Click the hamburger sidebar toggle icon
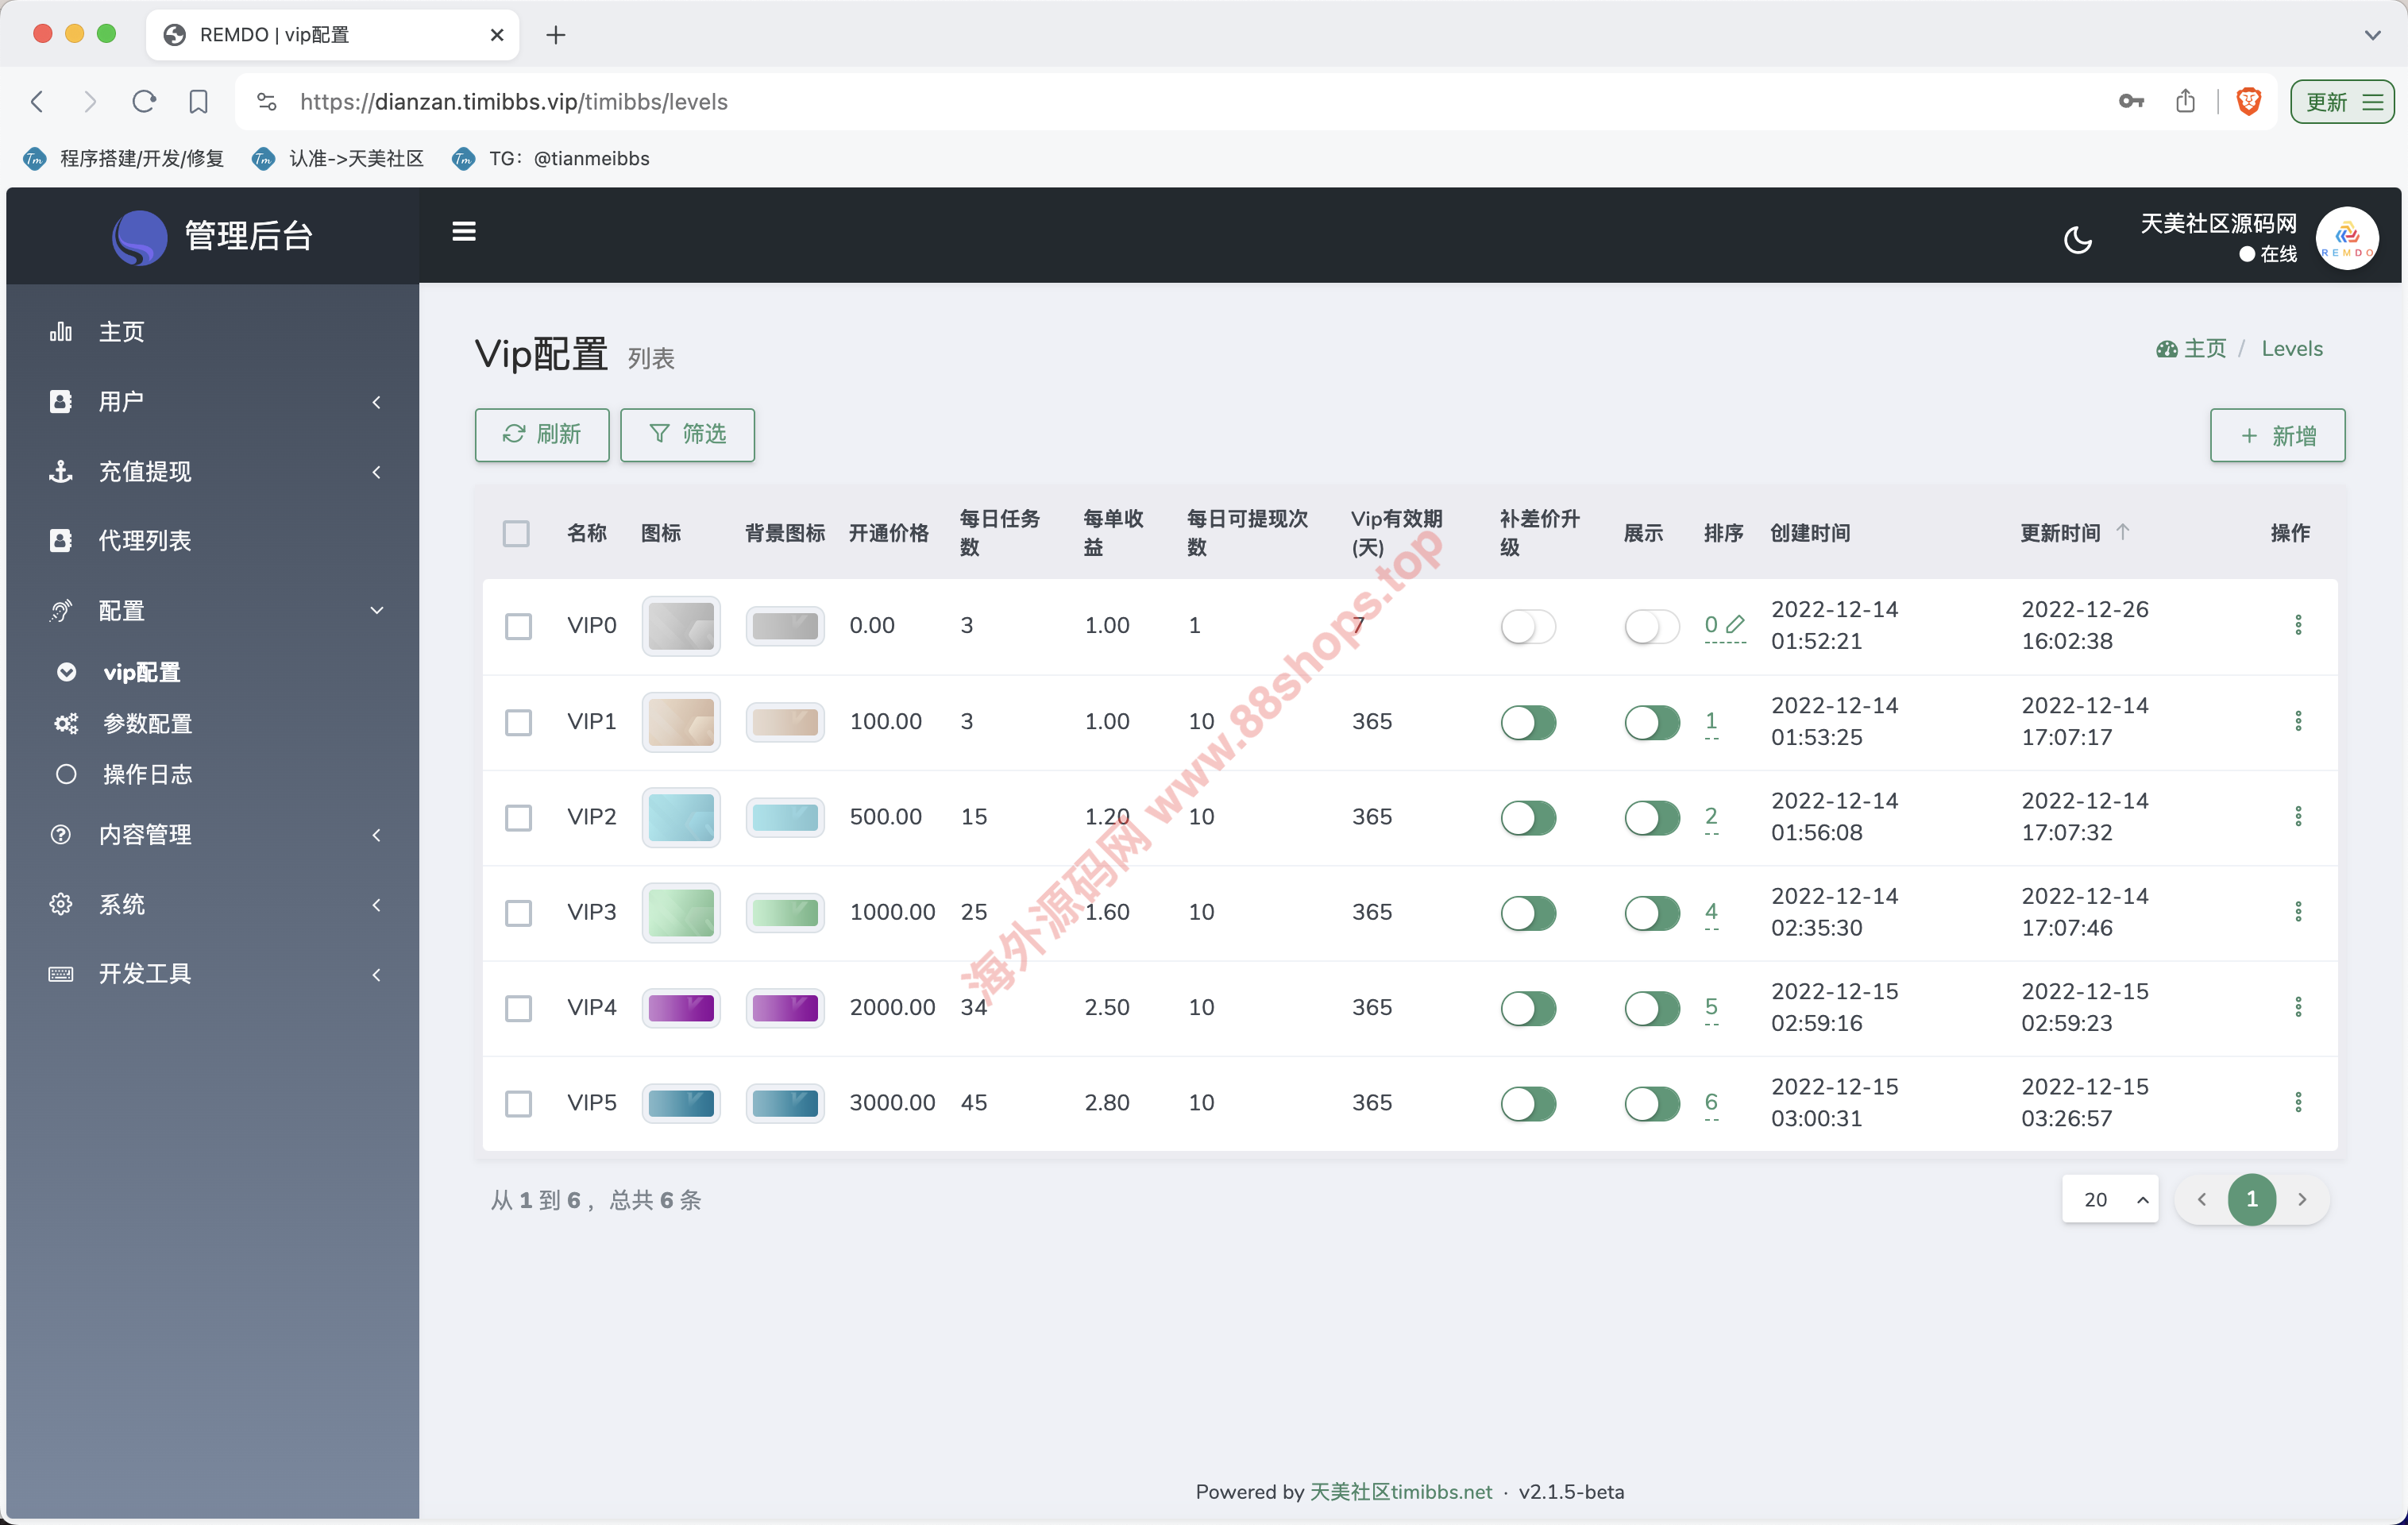This screenshot has height=1525, width=2408. click(463, 232)
